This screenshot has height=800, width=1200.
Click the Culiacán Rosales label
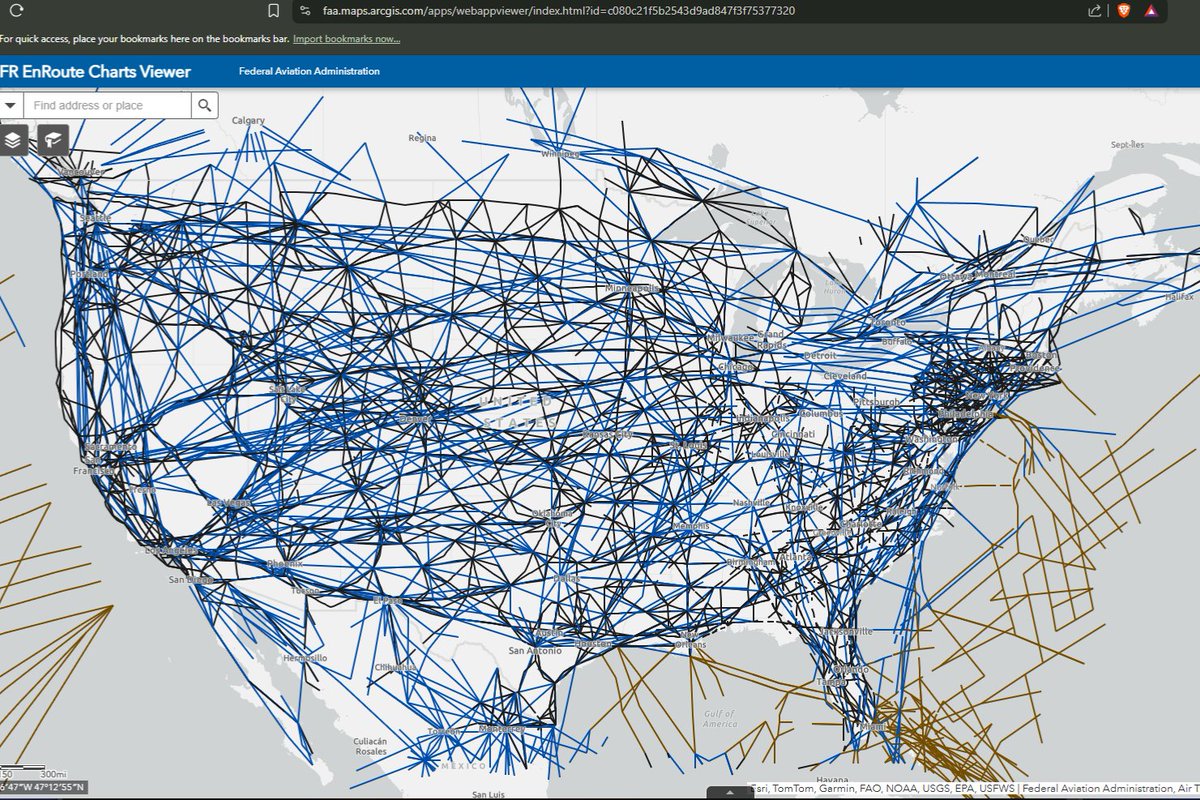point(371,745)
